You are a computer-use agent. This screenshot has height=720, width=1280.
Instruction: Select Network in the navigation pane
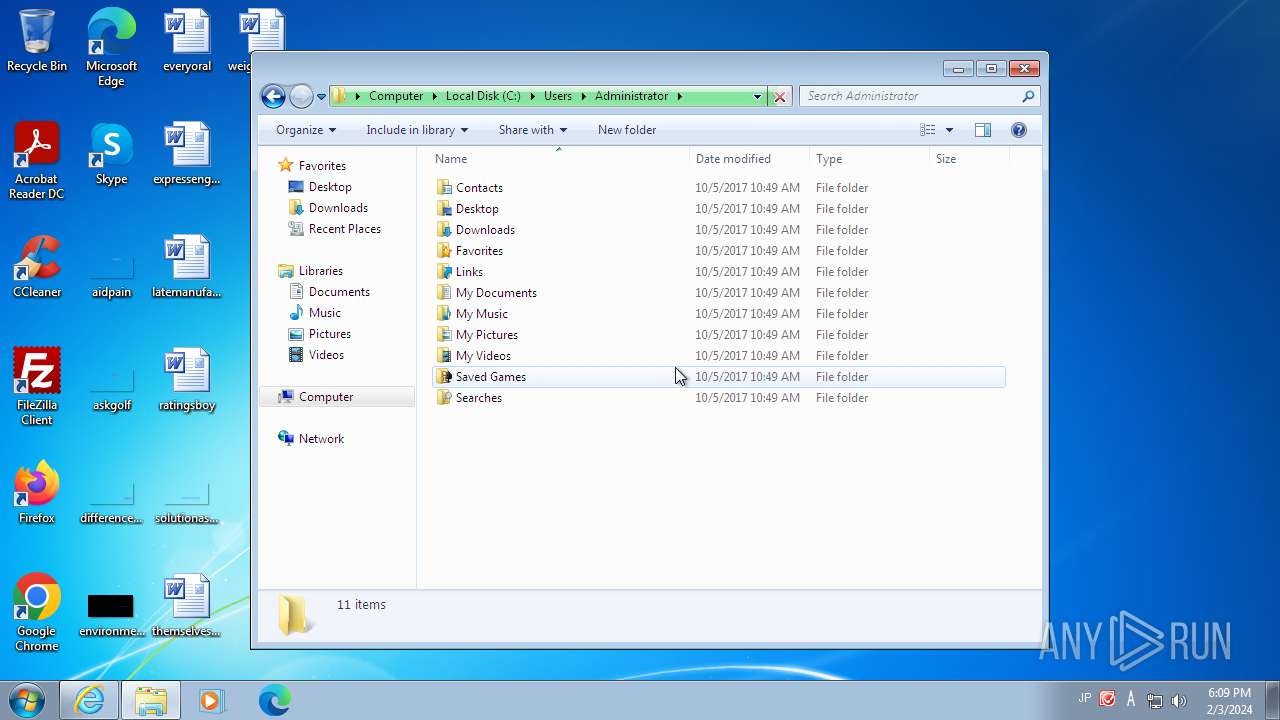(321, 439)
